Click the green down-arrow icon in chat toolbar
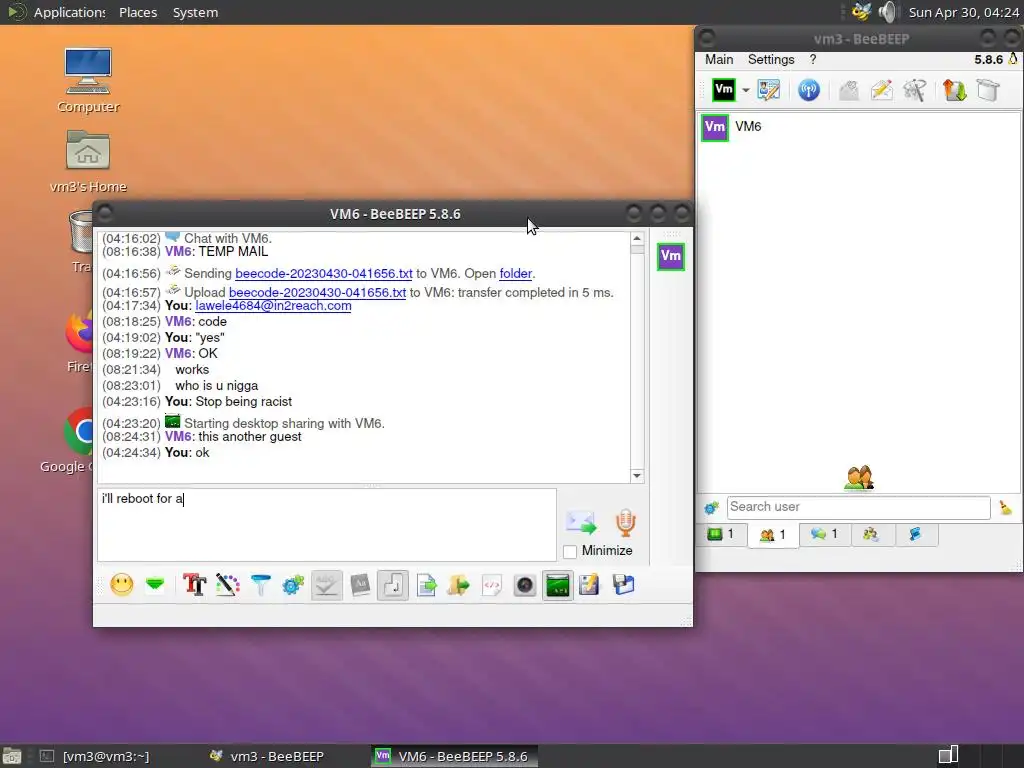 pos(155,584)
